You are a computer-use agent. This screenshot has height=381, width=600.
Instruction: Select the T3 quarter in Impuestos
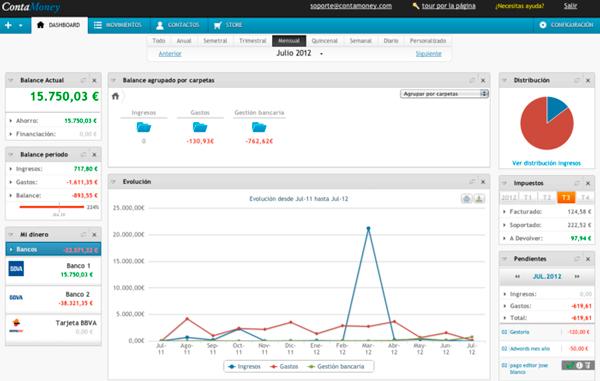[566, 197]
